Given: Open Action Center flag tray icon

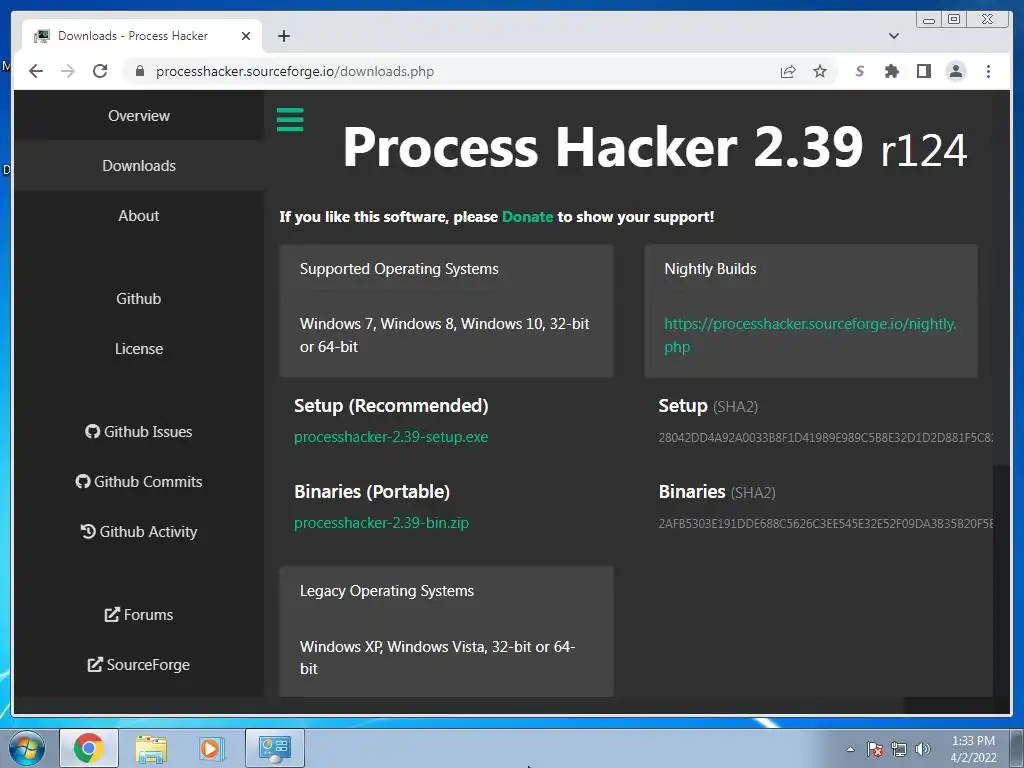Looking at the screenshot, I should pos(875,749).
